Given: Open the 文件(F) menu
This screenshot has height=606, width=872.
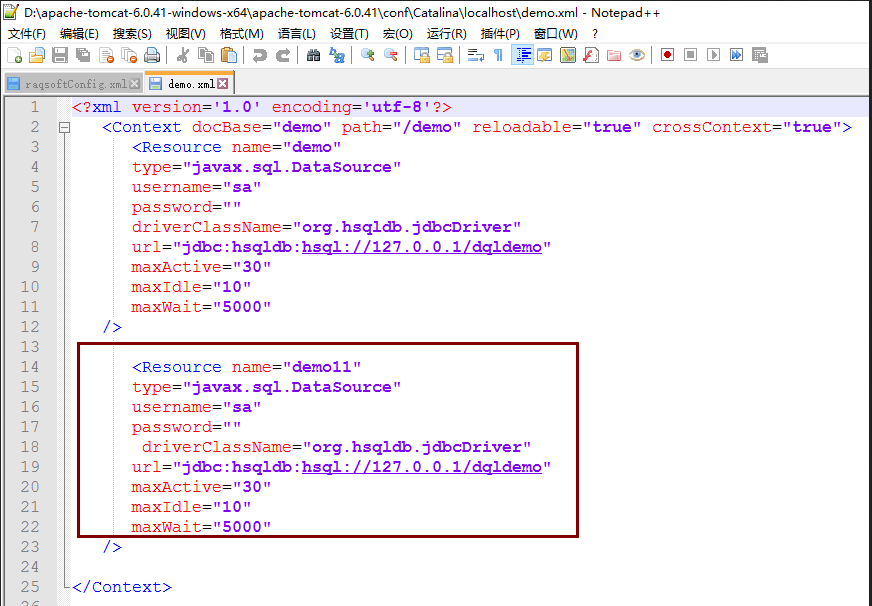Looking at the screenshot, I should 26,33.
